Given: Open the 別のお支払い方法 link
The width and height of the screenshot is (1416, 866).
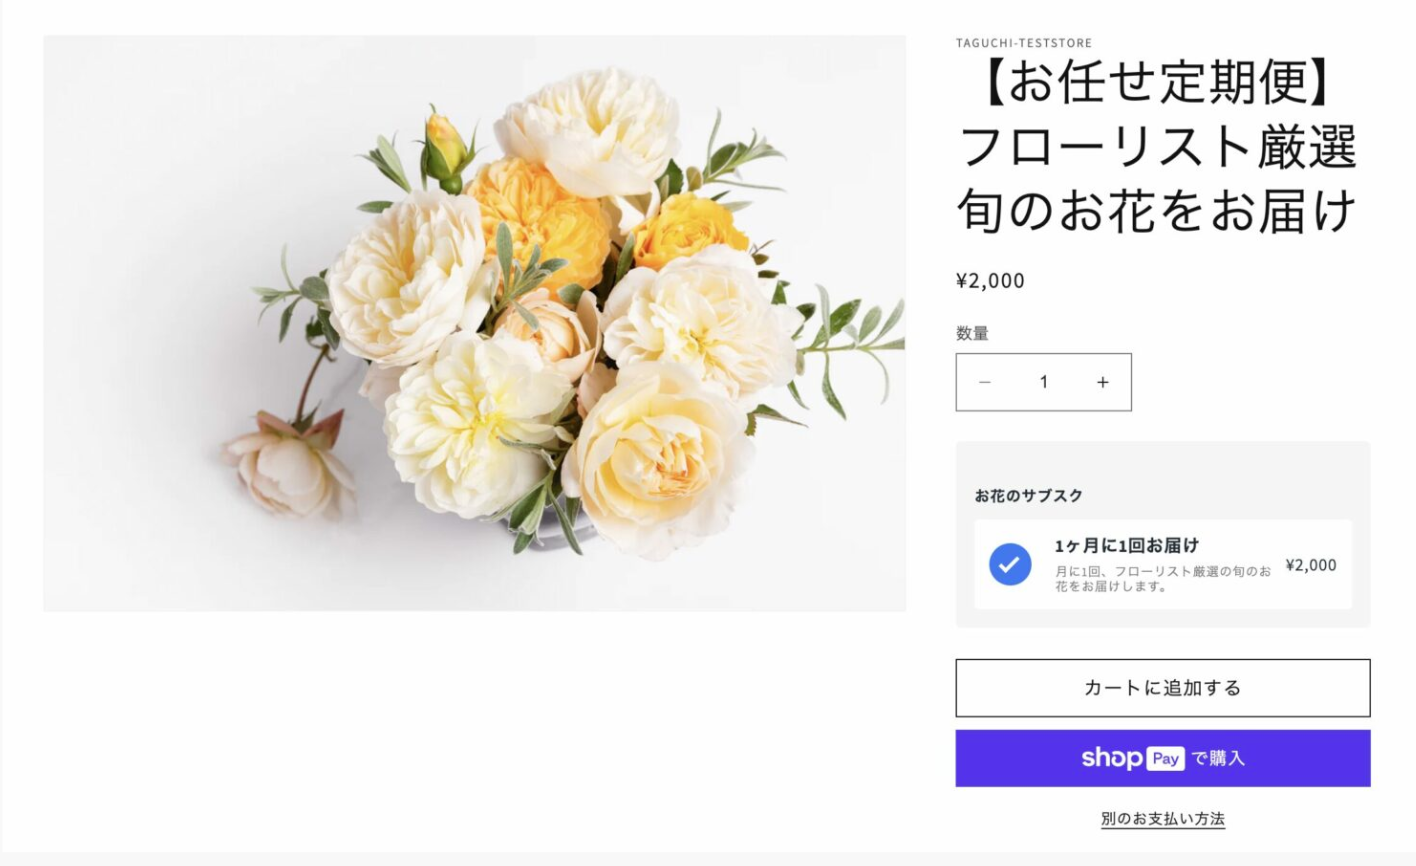Looking at the screenshot, I should point(1162,819).
